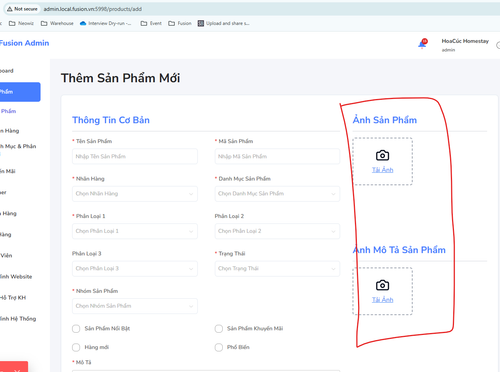Image resolution: width=500 pixels, height=372 pixels.
Task: Click the Nhập Tên Sản Phẩm input field
Action: (x=135, y=156)
